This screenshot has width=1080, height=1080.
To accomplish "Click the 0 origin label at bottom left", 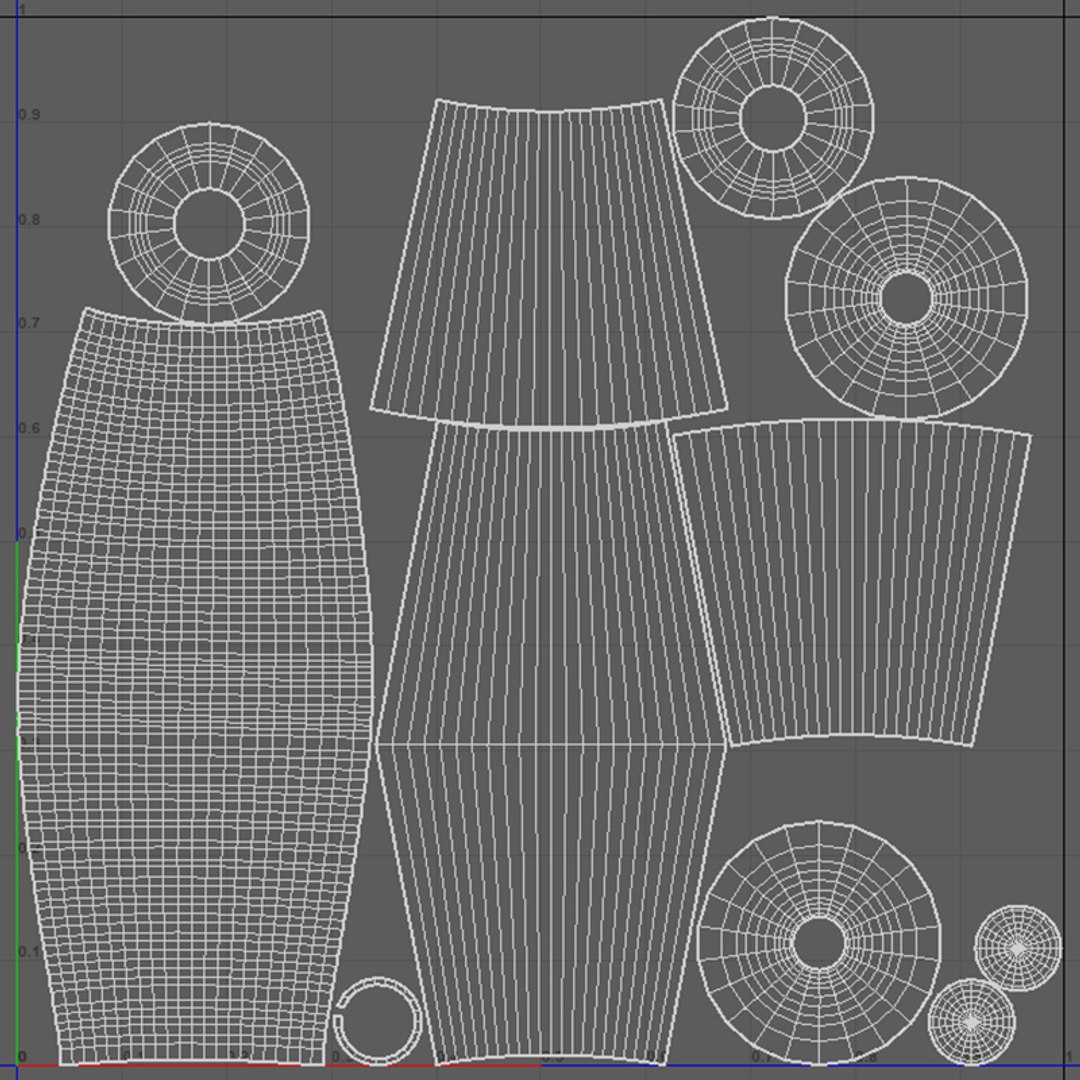I will point(23,1057).
